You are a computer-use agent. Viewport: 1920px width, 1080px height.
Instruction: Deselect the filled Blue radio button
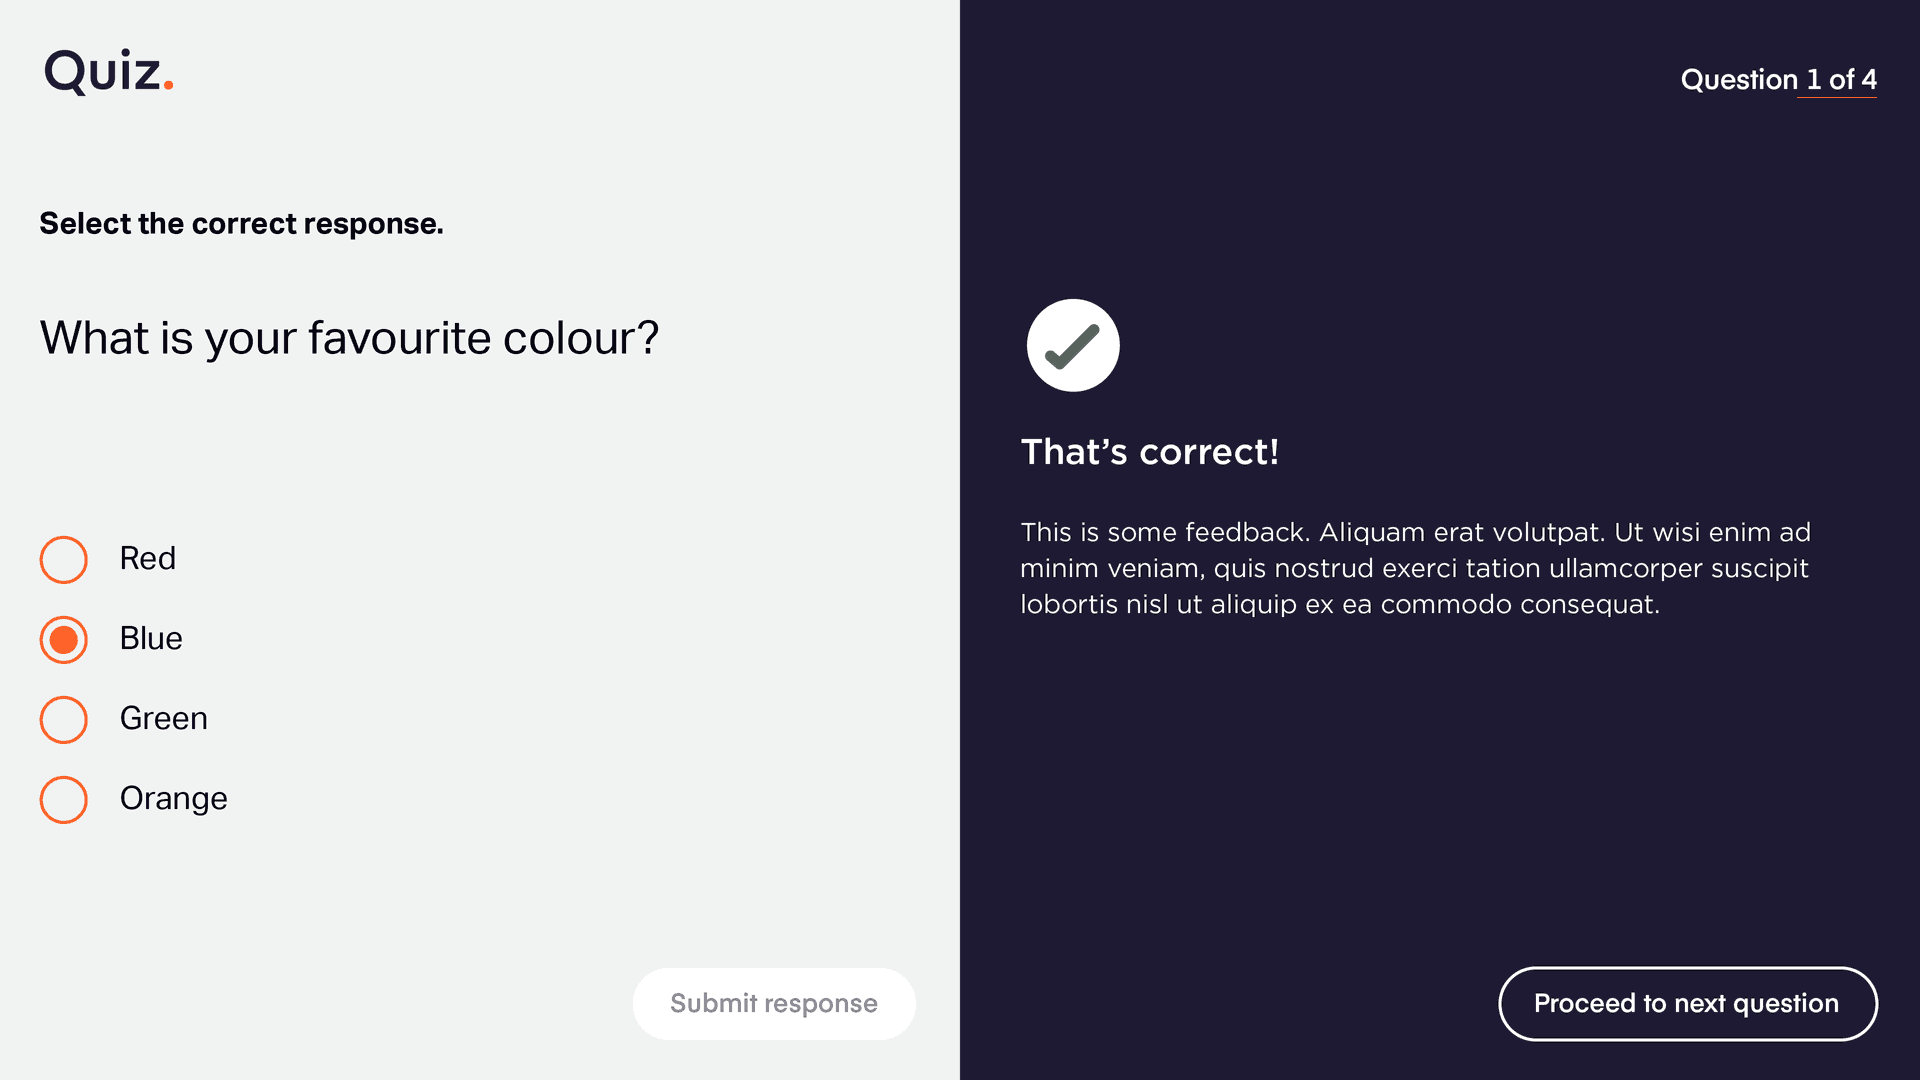click(64, 639)
